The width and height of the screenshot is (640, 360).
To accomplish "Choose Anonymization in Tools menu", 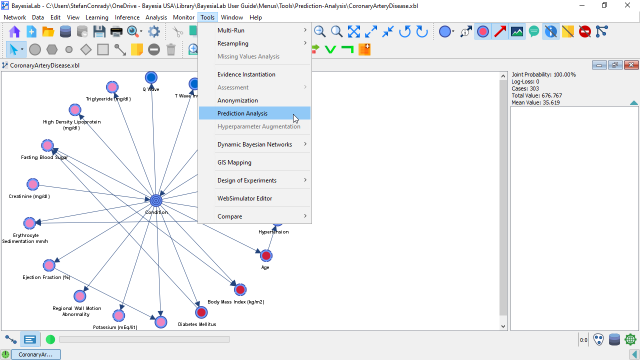I will pos(255,100).
